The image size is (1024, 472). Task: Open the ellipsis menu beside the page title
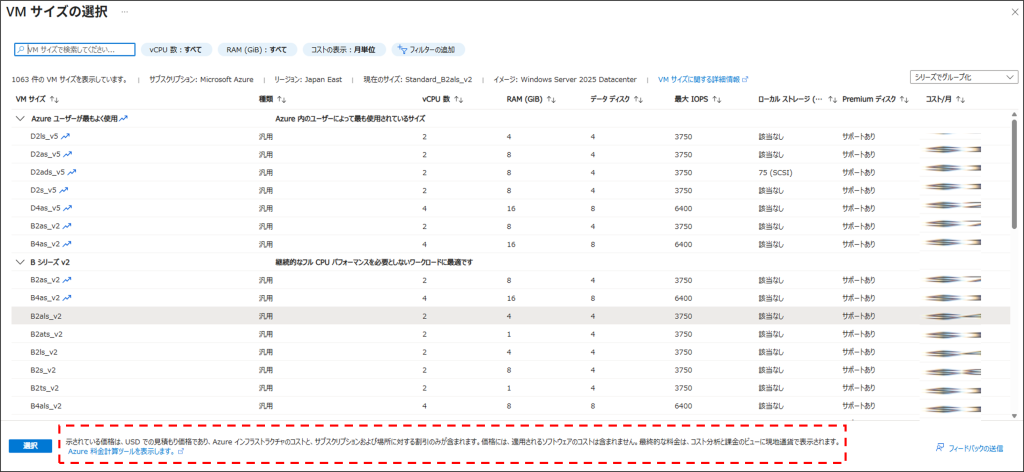tap(124, 11)
